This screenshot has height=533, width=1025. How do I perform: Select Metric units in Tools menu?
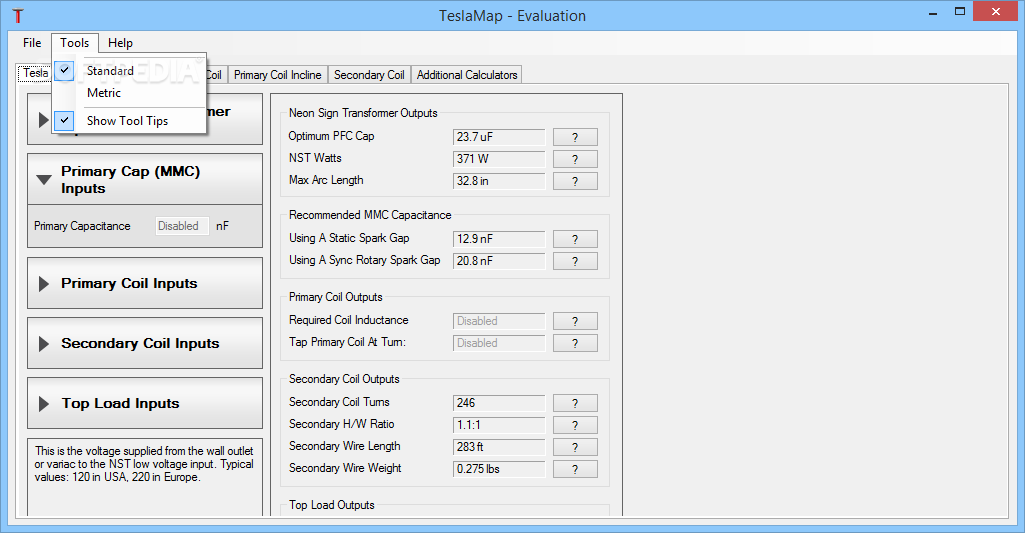(129, 93)
